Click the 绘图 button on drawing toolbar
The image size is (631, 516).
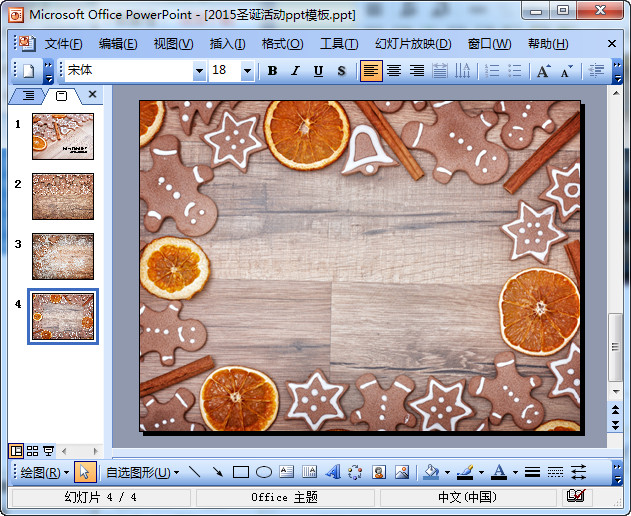[x=45, y=472]
